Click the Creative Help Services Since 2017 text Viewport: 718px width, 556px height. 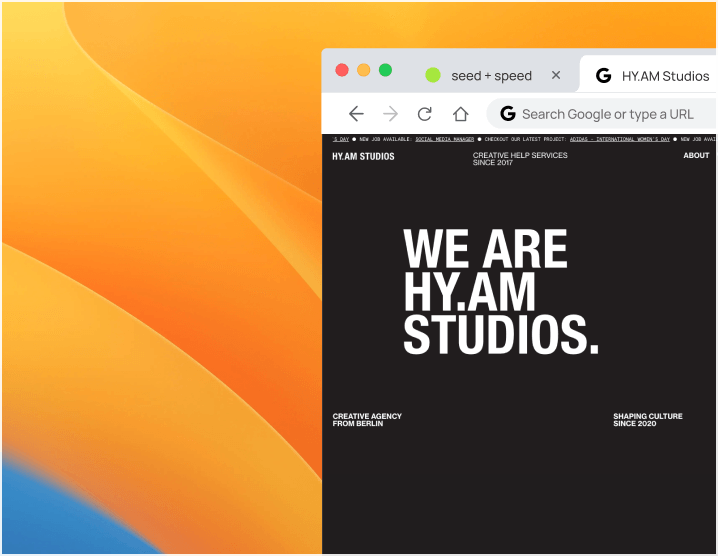520,159
